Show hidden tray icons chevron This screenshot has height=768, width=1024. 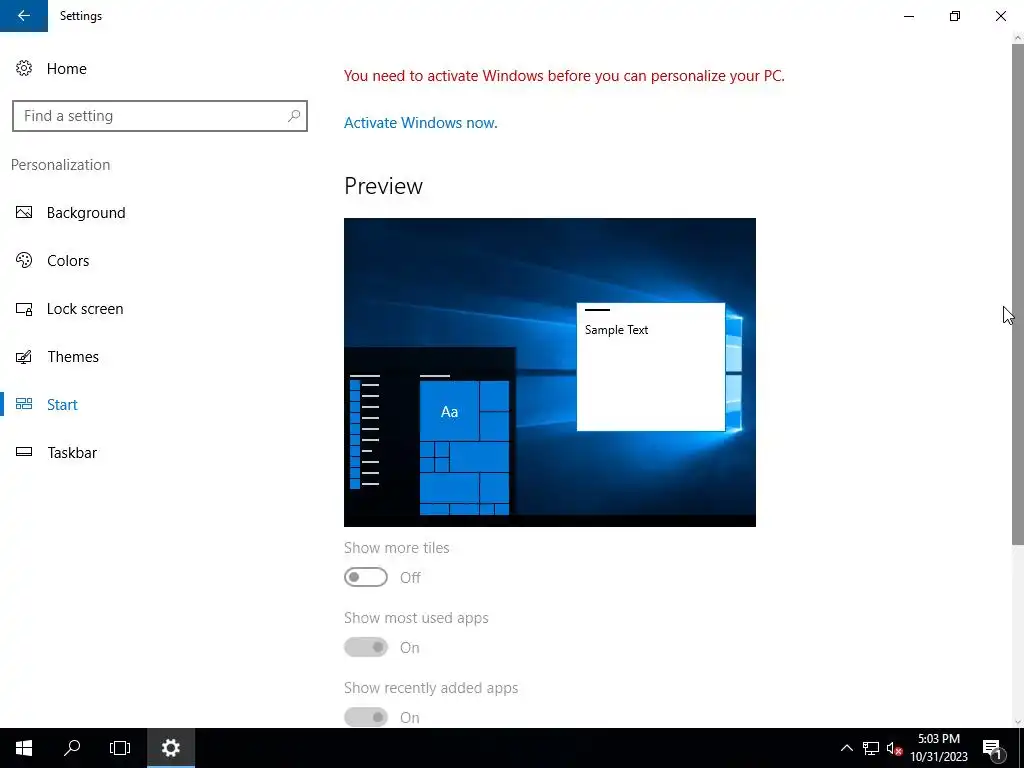click(846, 748)
